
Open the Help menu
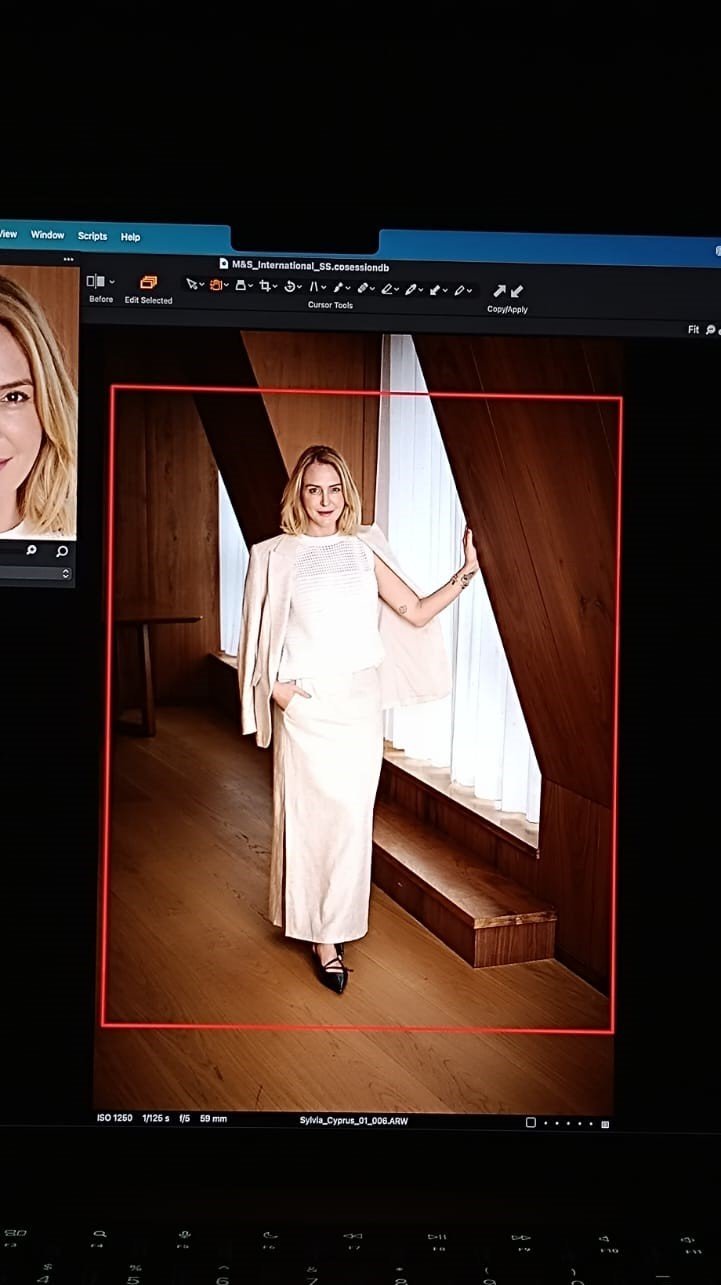[x=130, y=237]
